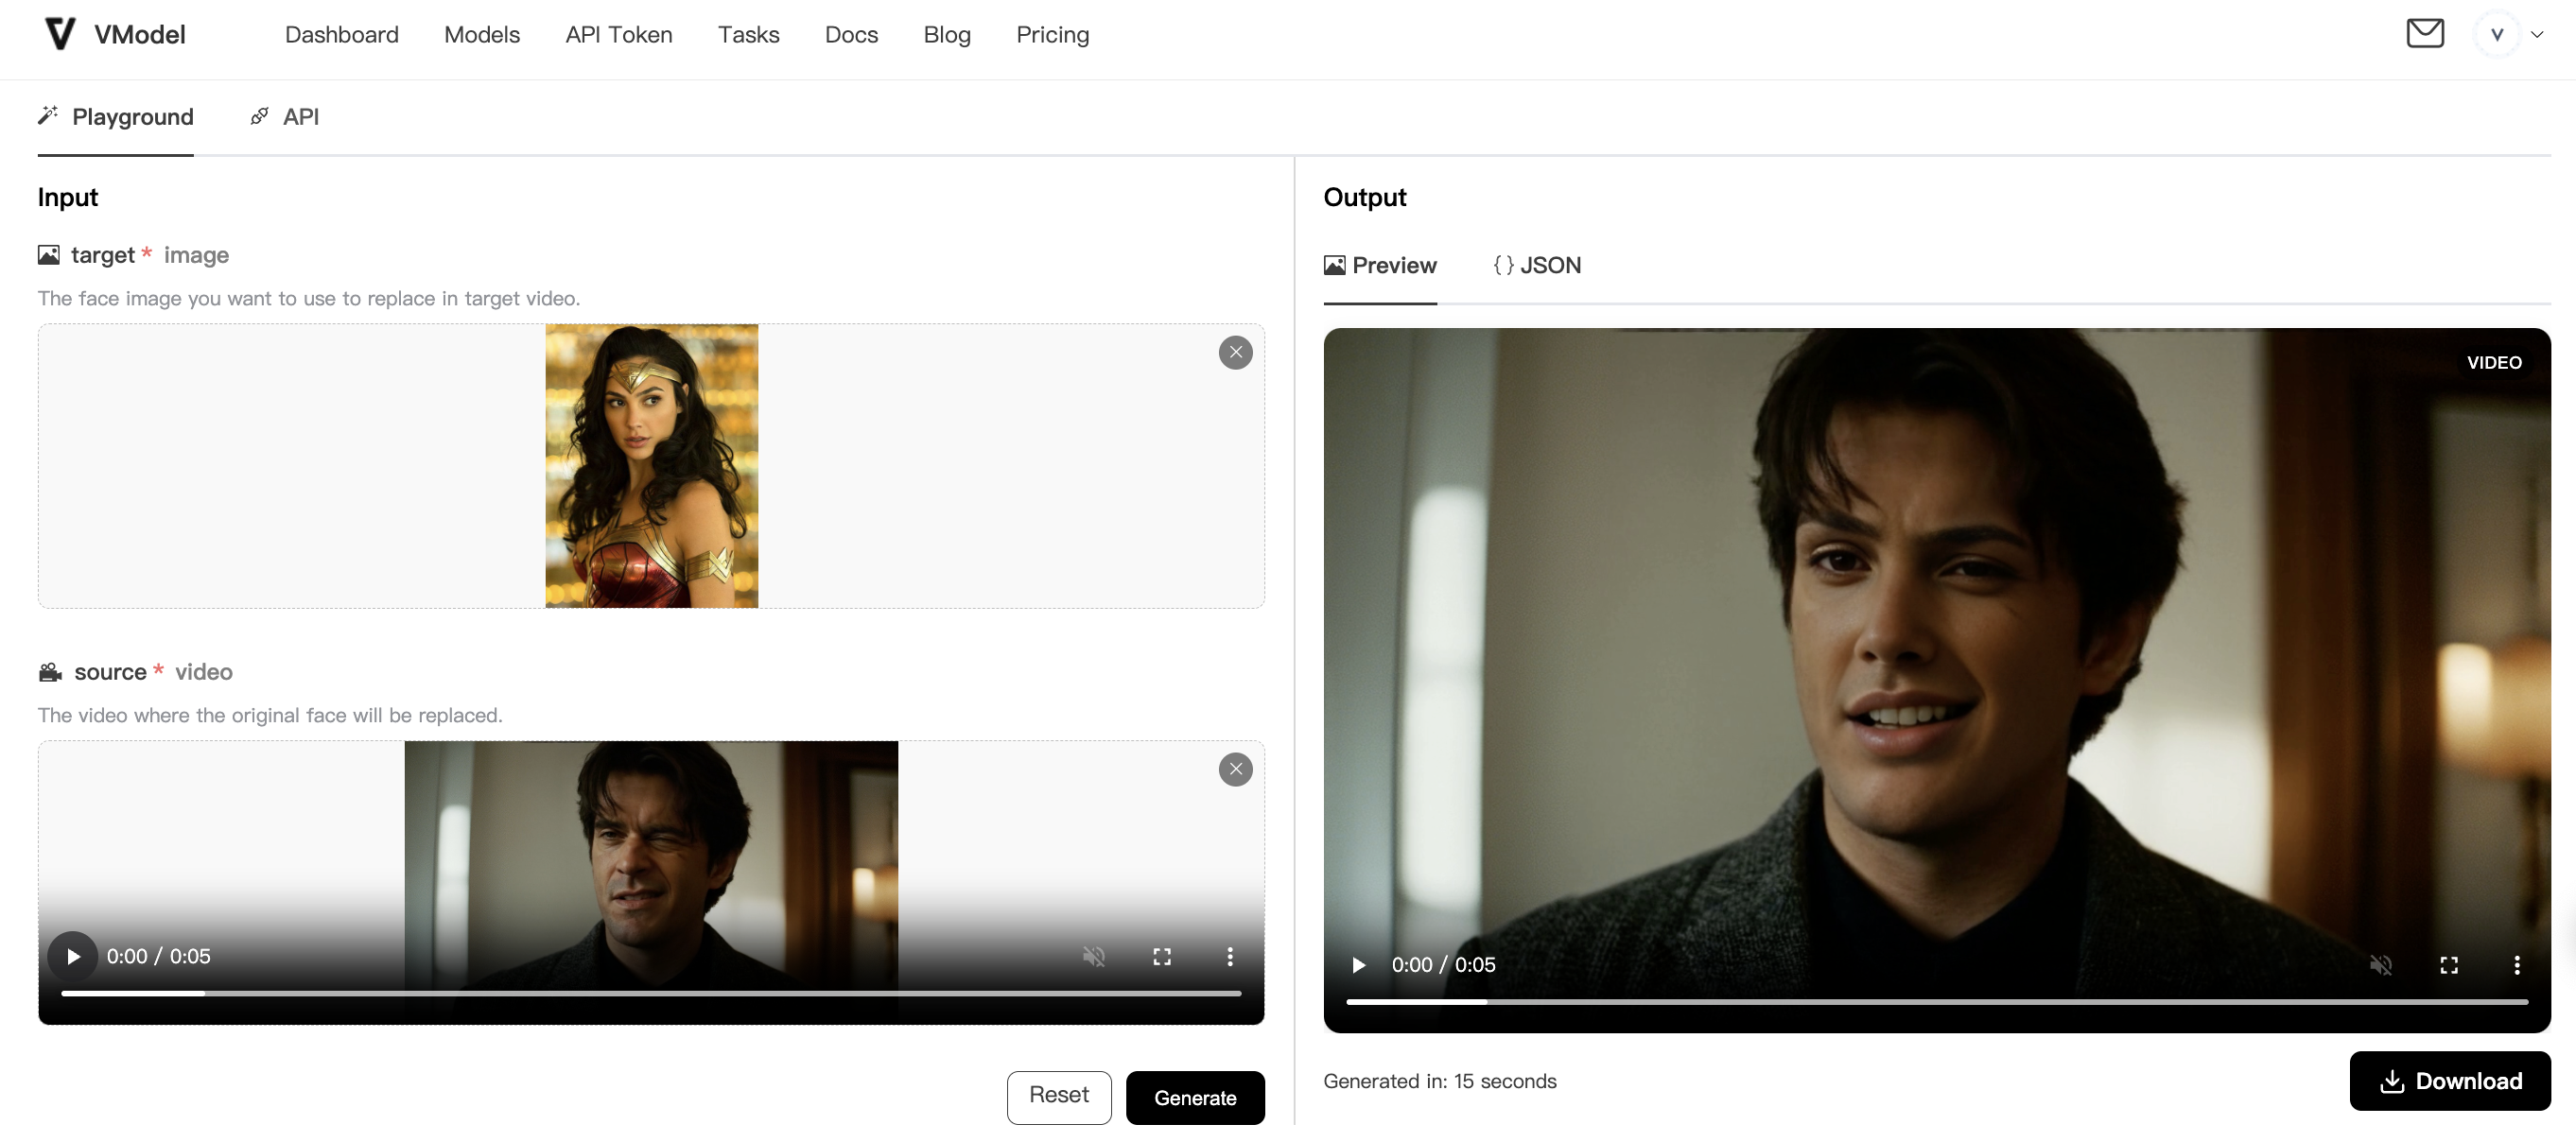Click the VIDEO badge on output
The image size is (2576, 1142).
(2493, 363)
